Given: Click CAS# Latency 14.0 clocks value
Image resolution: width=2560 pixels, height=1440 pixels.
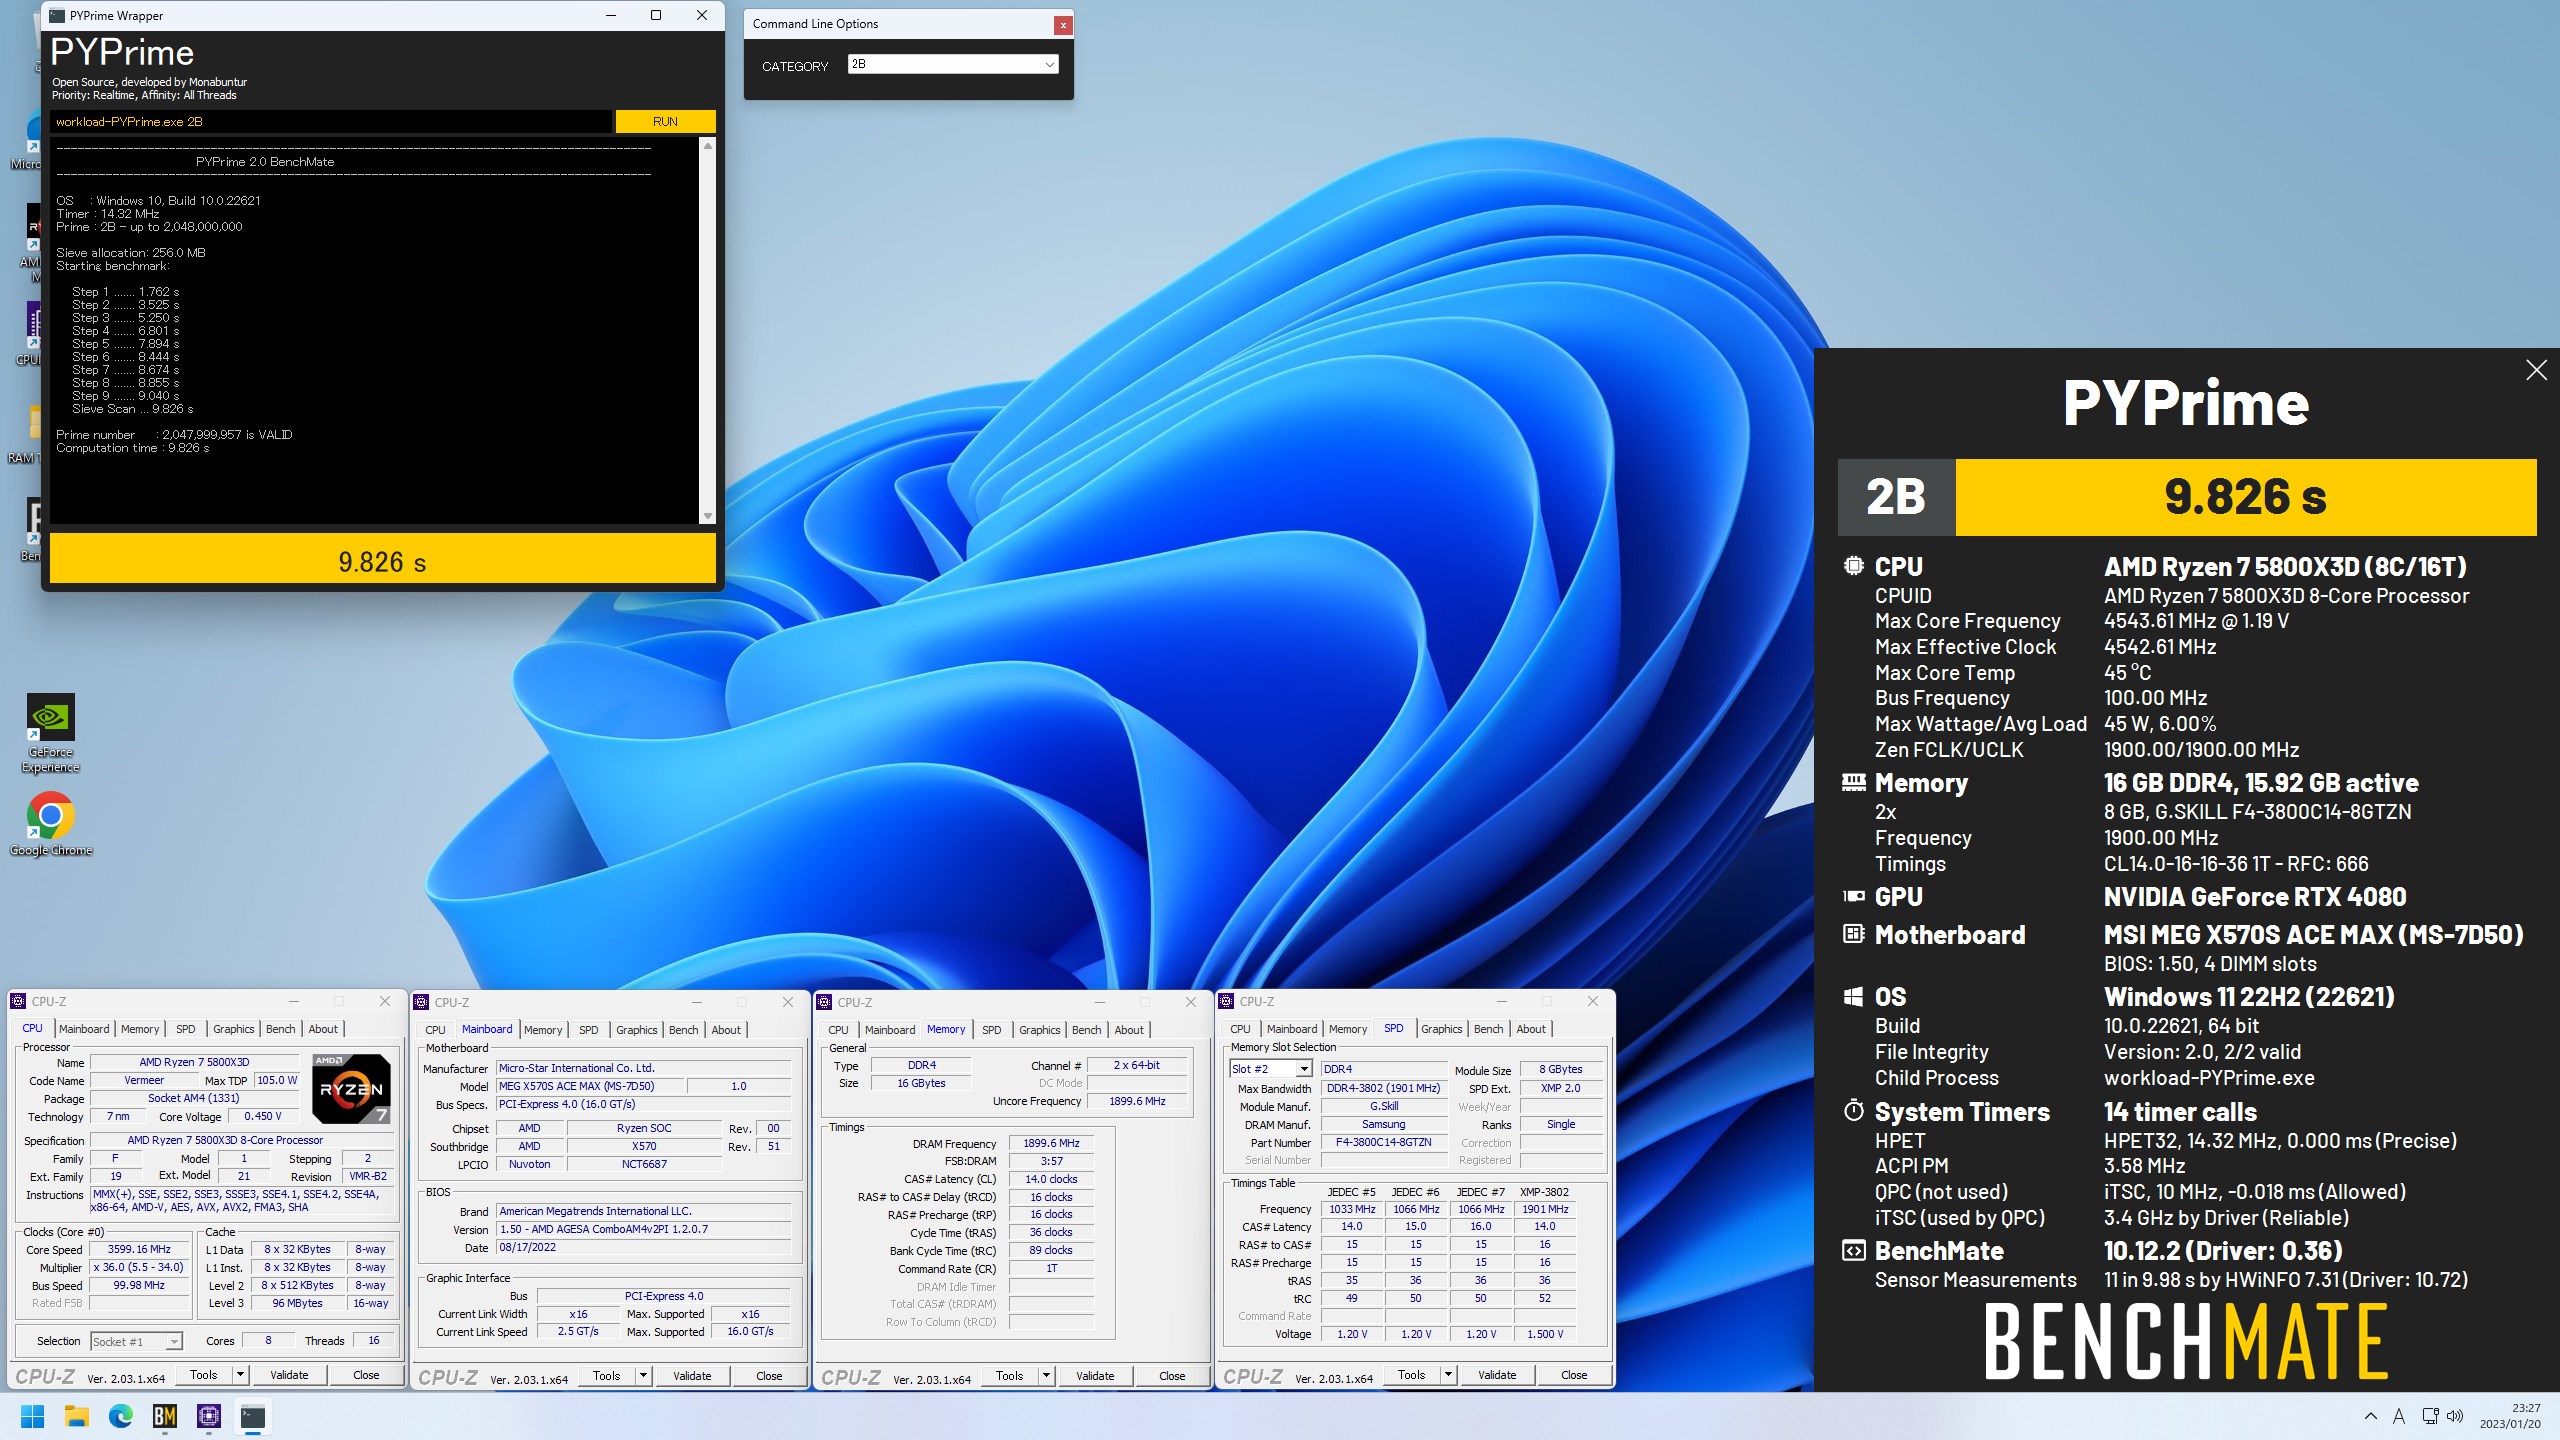Looking at the screenshot, I should pyautogui.click(x=1051, y=1179).
